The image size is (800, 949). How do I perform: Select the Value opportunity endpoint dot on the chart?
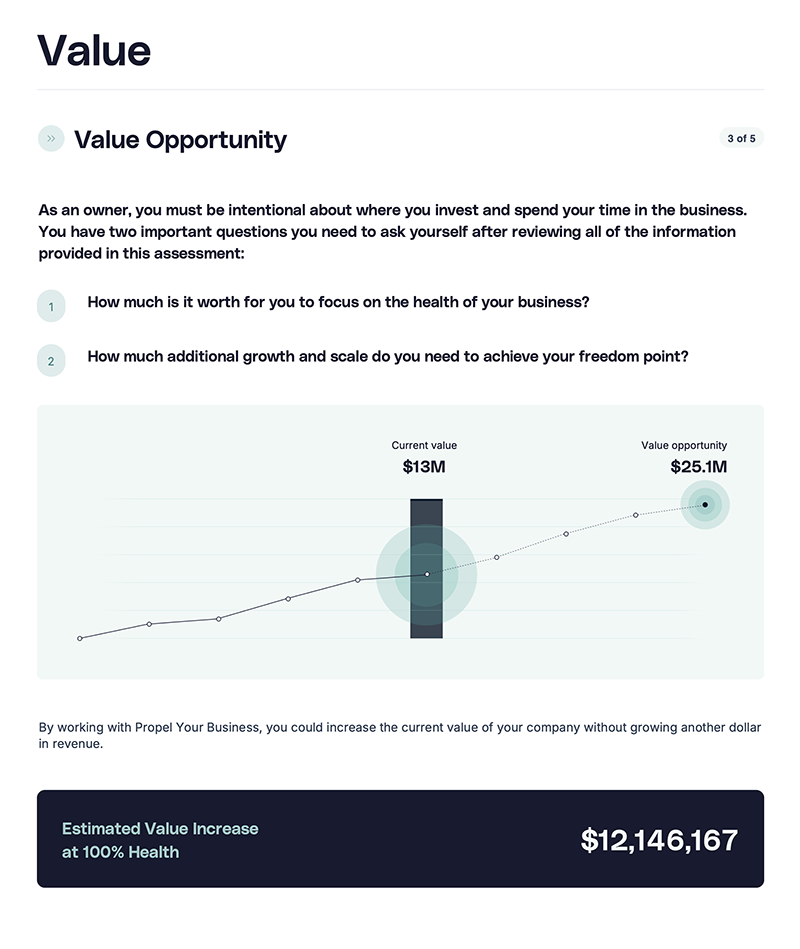click(x=705, y=505)
